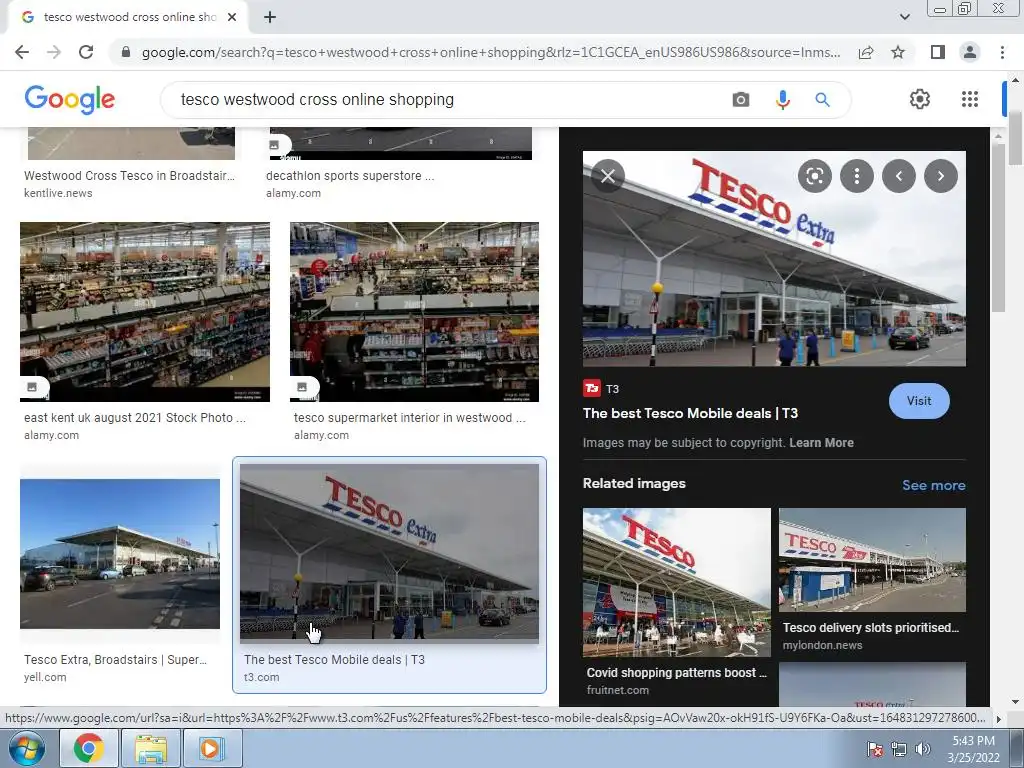Share this page icon in address bar

click(866, 52)
